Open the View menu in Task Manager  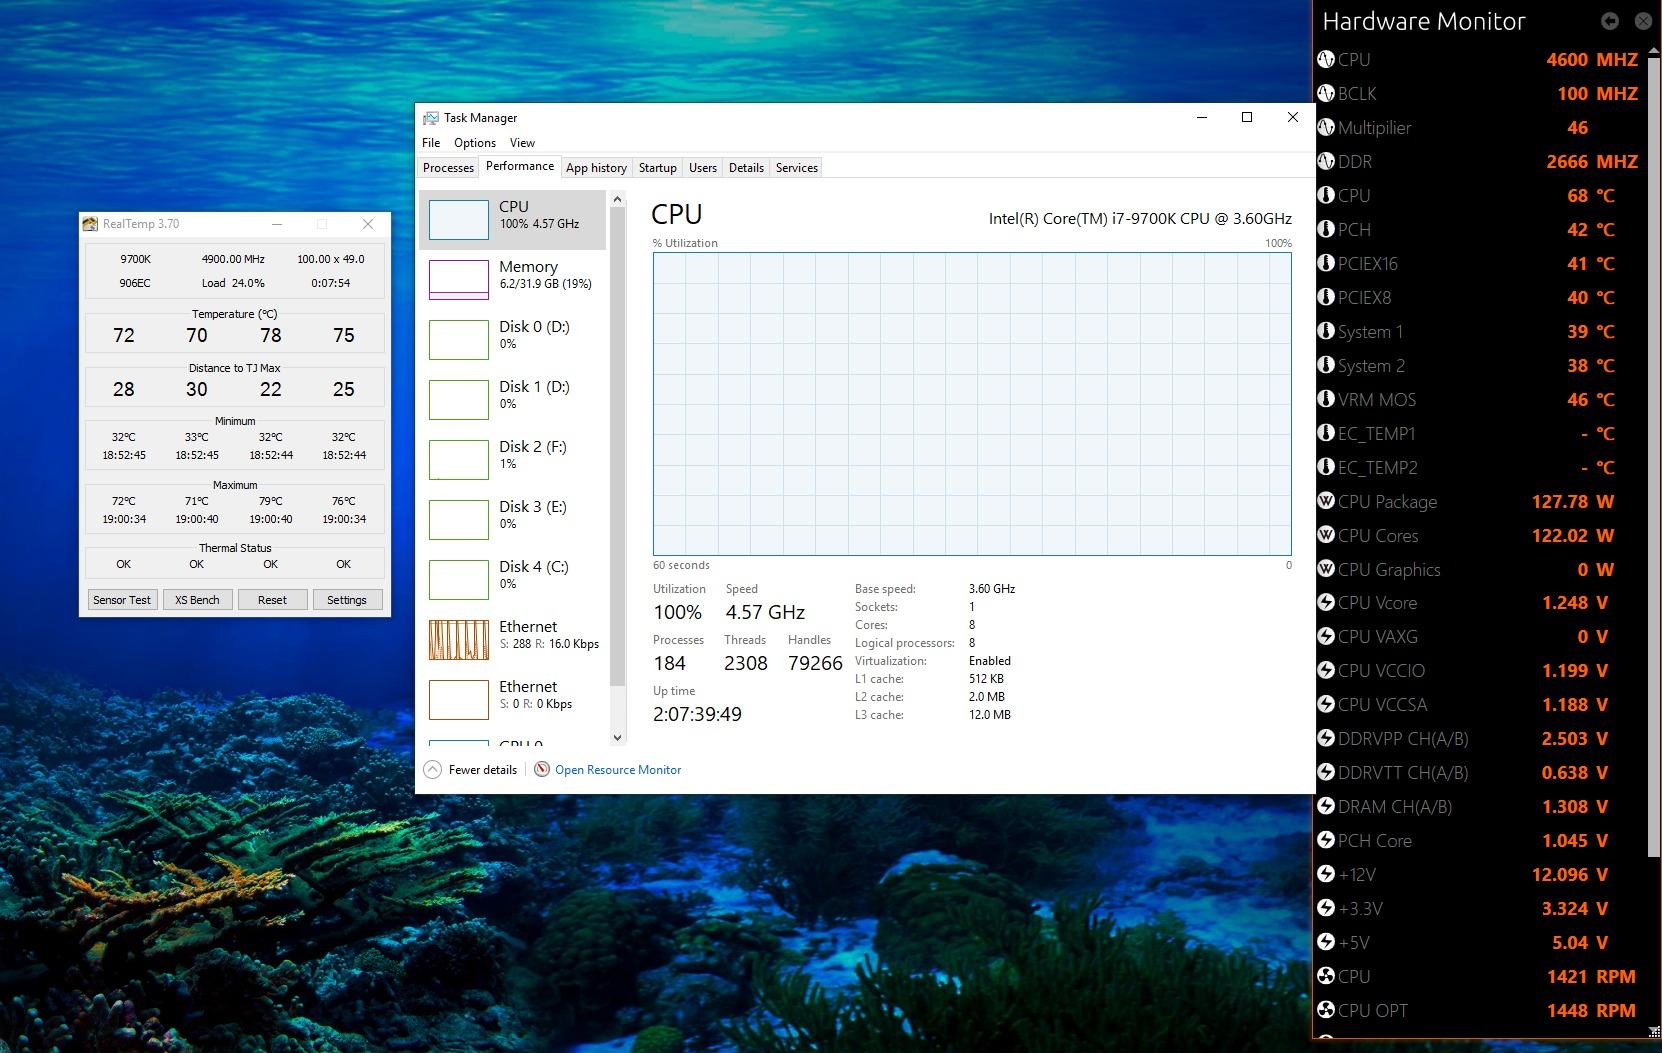522,143
